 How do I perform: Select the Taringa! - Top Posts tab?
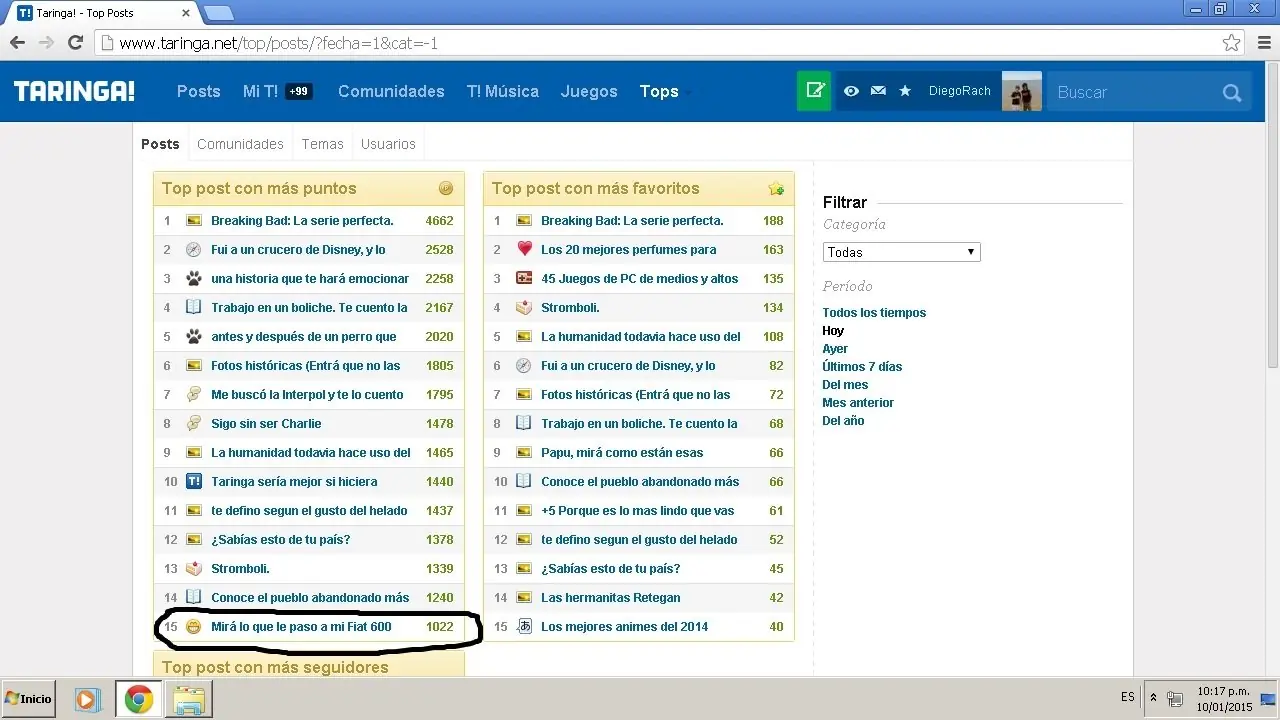(100, 13)
